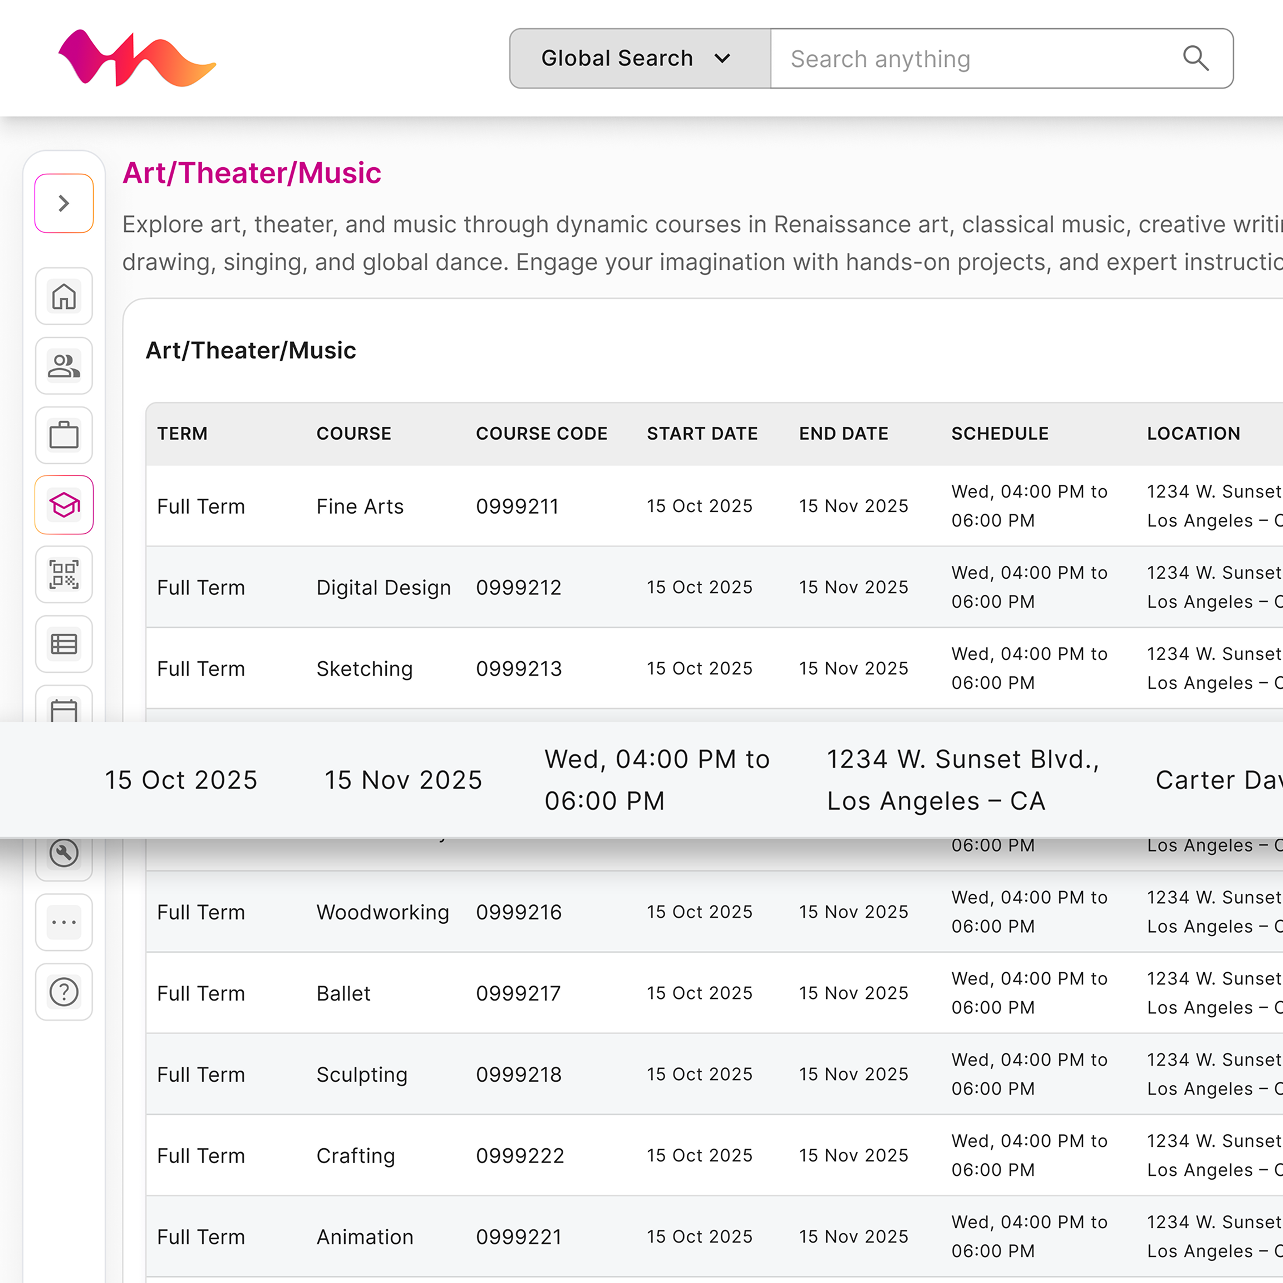
Task: Open the Animation course entry
Action: [x=365, y=1237]
